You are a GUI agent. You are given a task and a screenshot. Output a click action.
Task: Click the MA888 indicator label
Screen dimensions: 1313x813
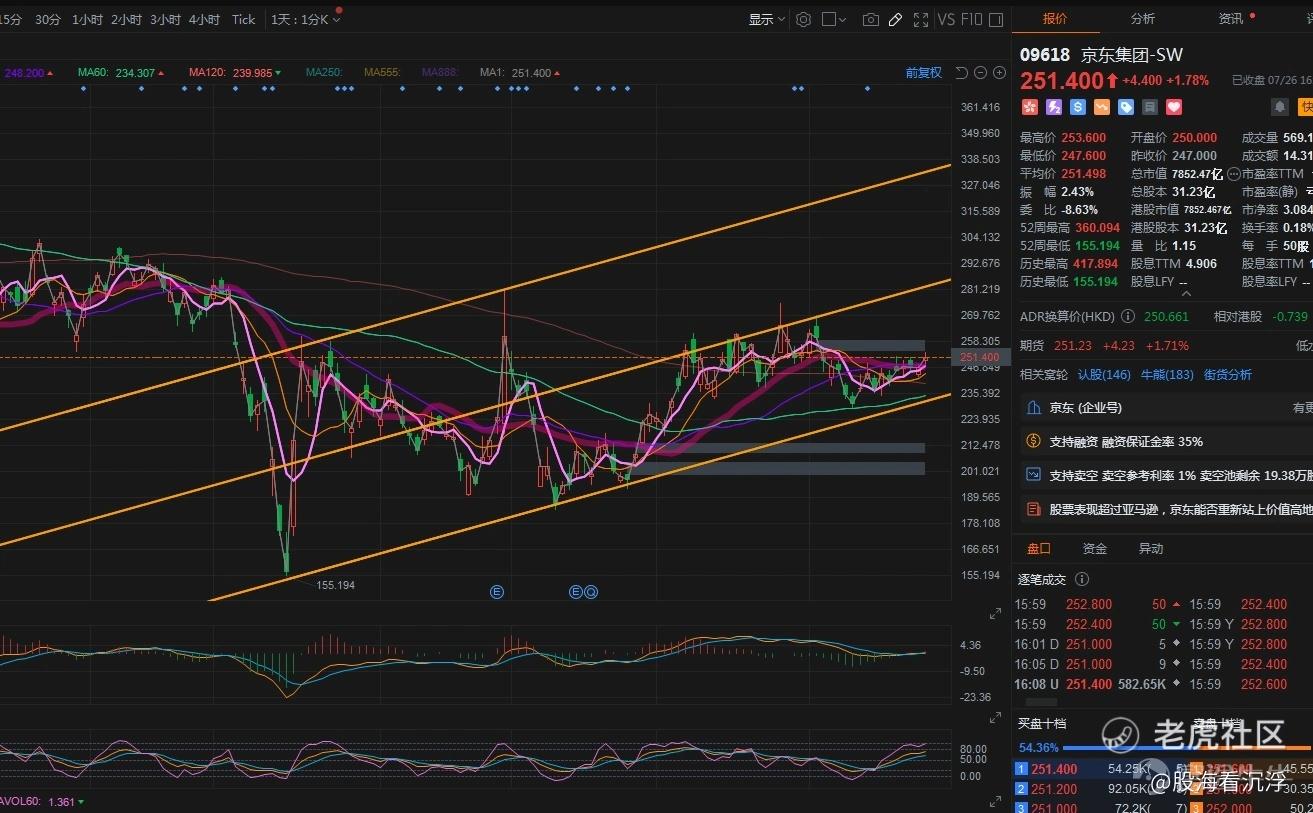point(440,73)
